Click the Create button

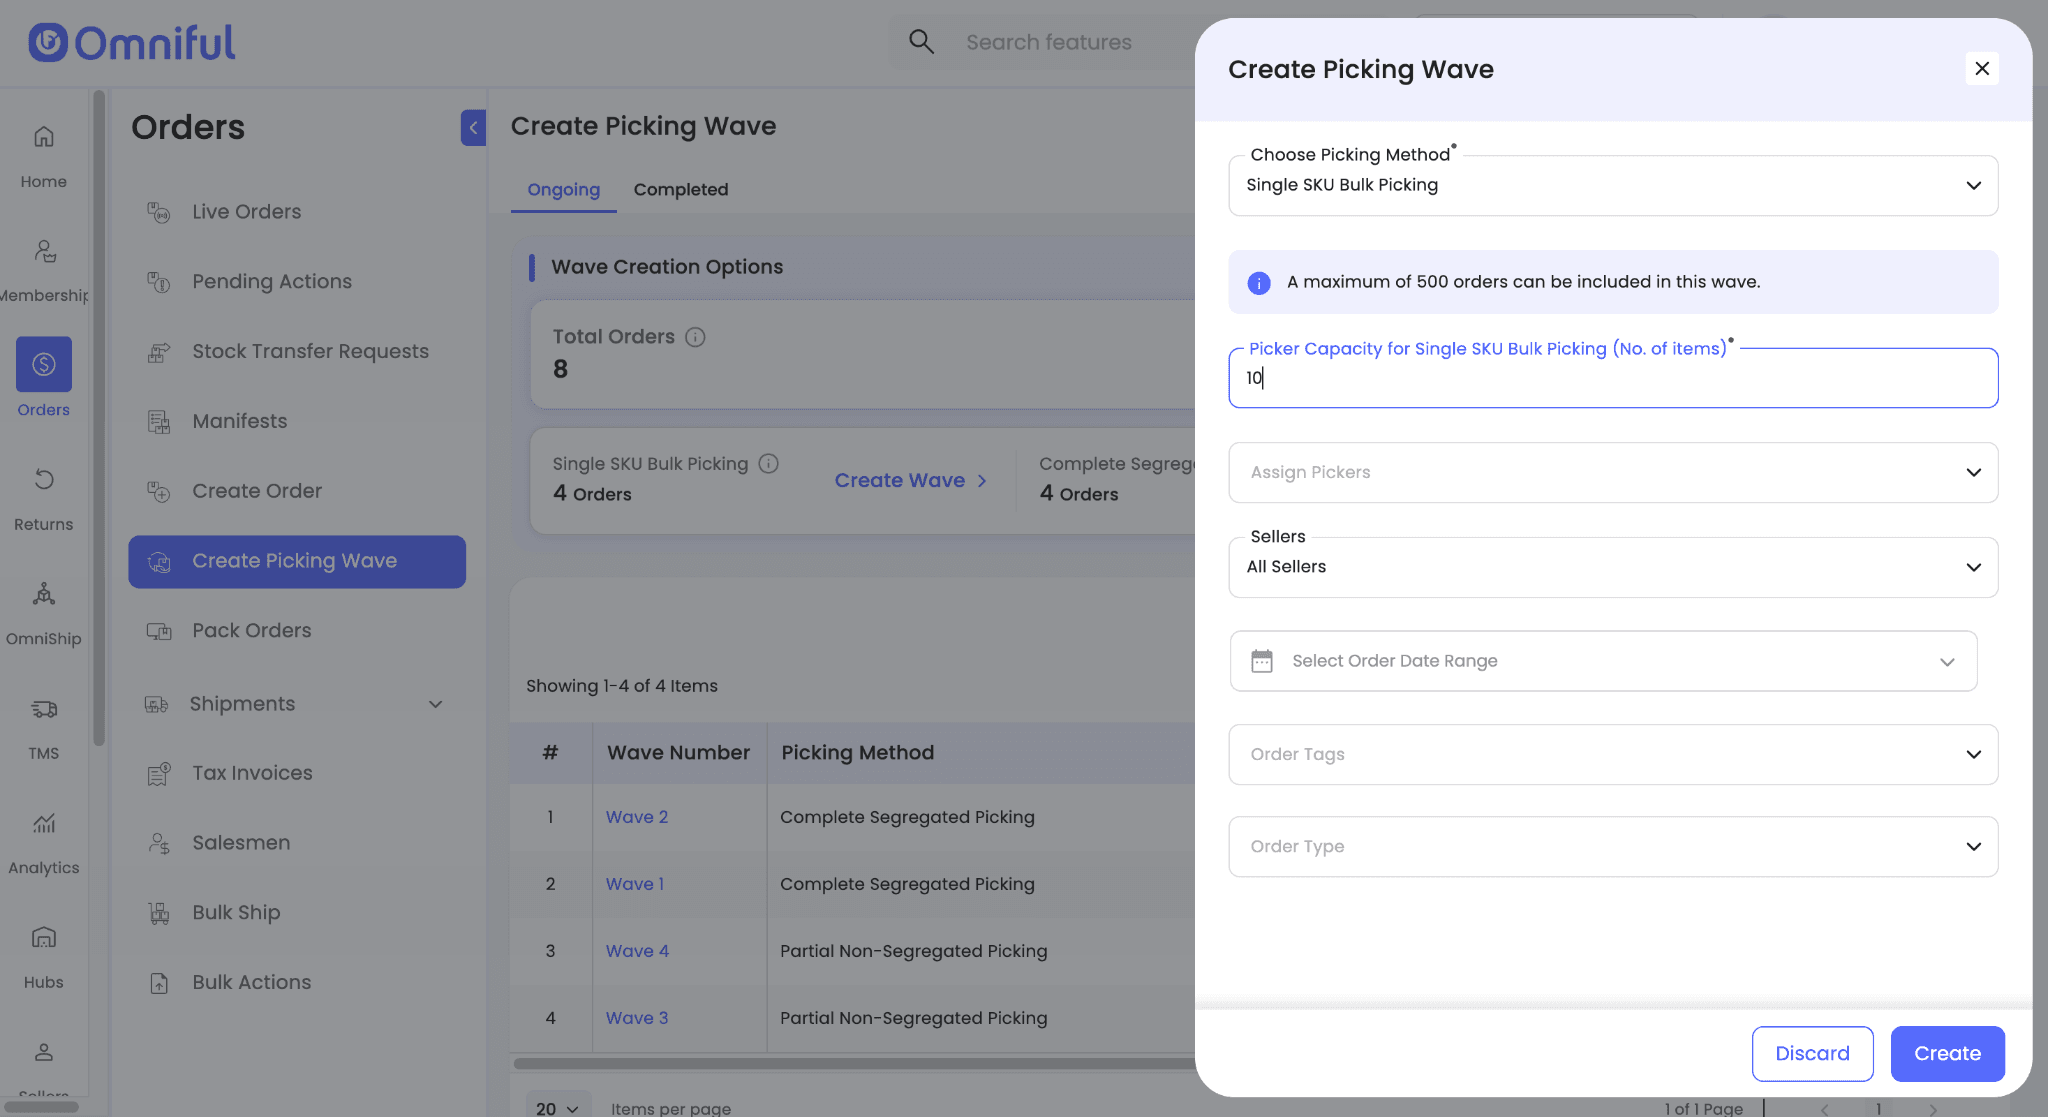coord(1946,1053)
